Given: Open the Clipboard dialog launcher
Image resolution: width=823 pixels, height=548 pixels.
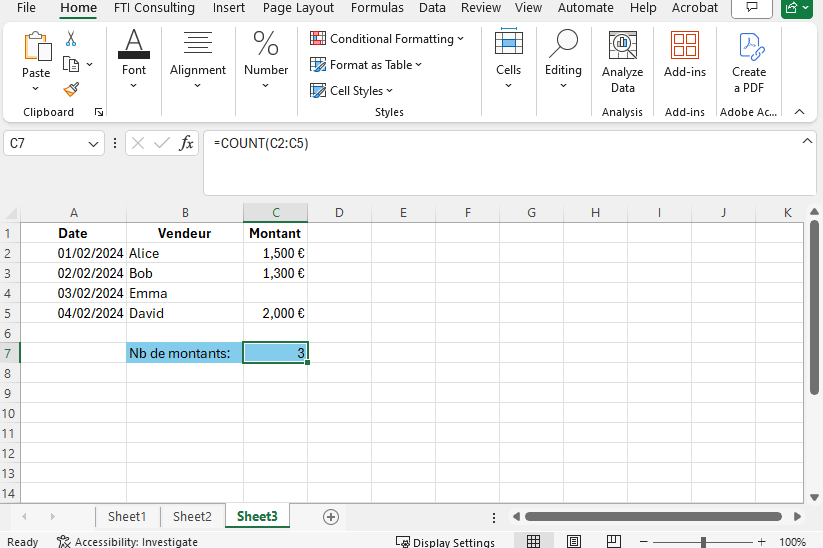Looking at the screenshot, I should [x=99, y=112].
